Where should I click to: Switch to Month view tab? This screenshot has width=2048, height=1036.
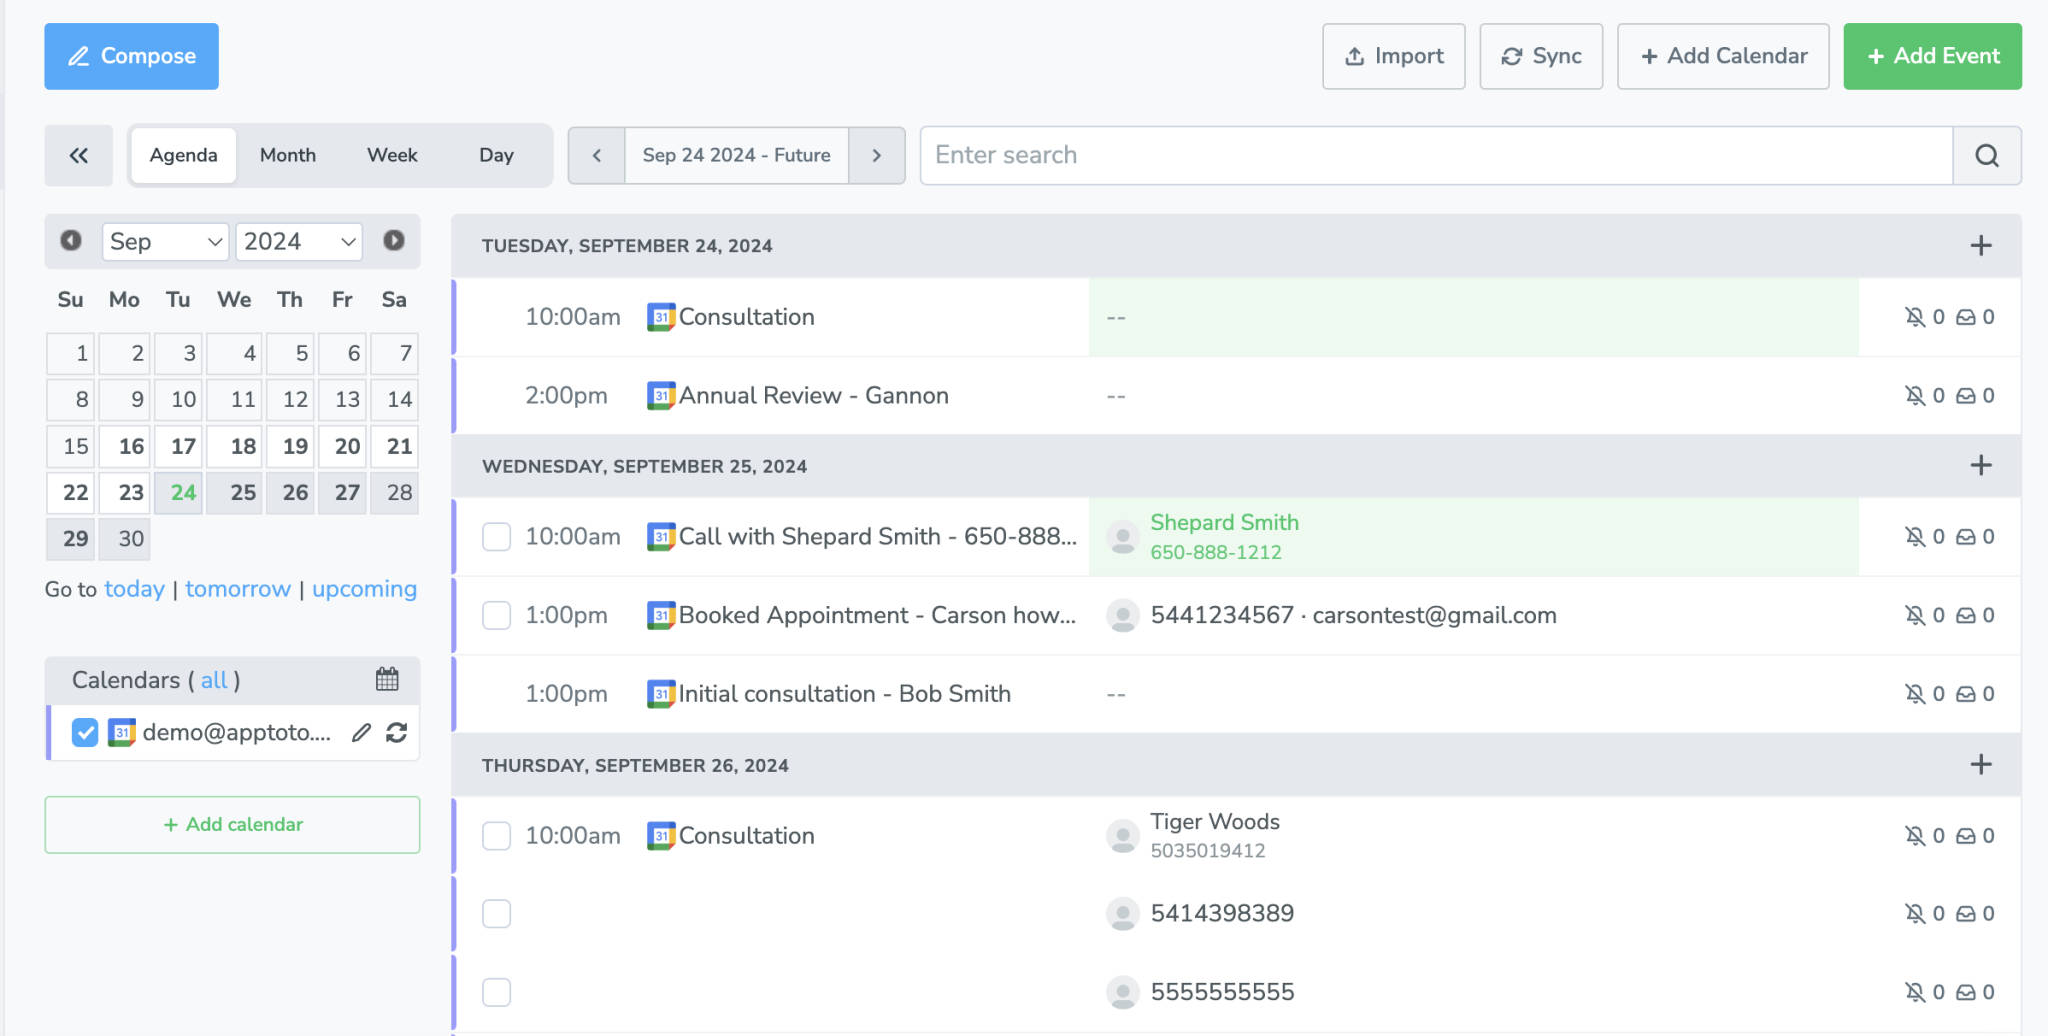(287, 155)
